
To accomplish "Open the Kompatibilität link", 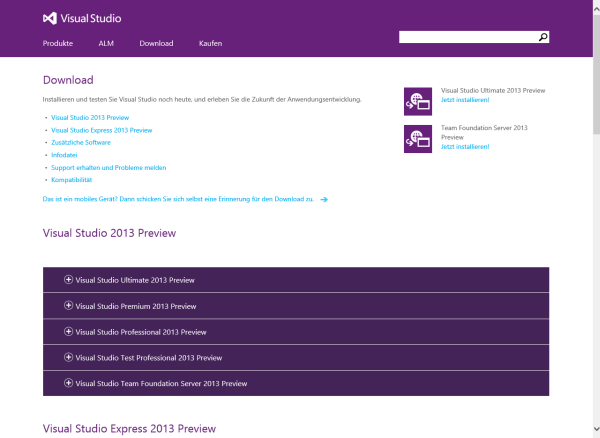I will [72, 180].
